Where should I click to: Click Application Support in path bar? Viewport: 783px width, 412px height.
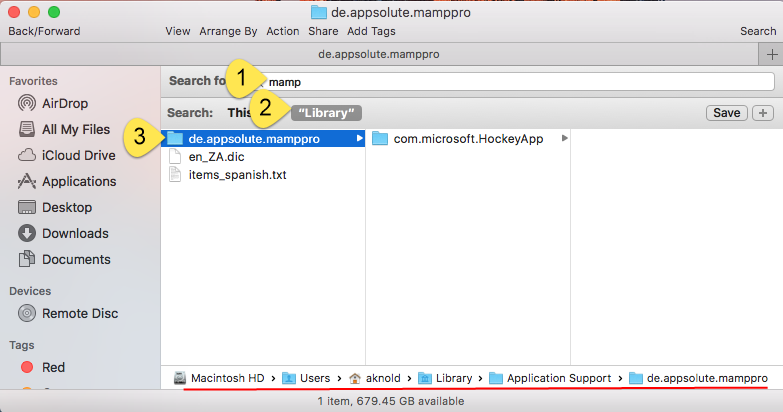pyautogui.click(x=550, y=378)
